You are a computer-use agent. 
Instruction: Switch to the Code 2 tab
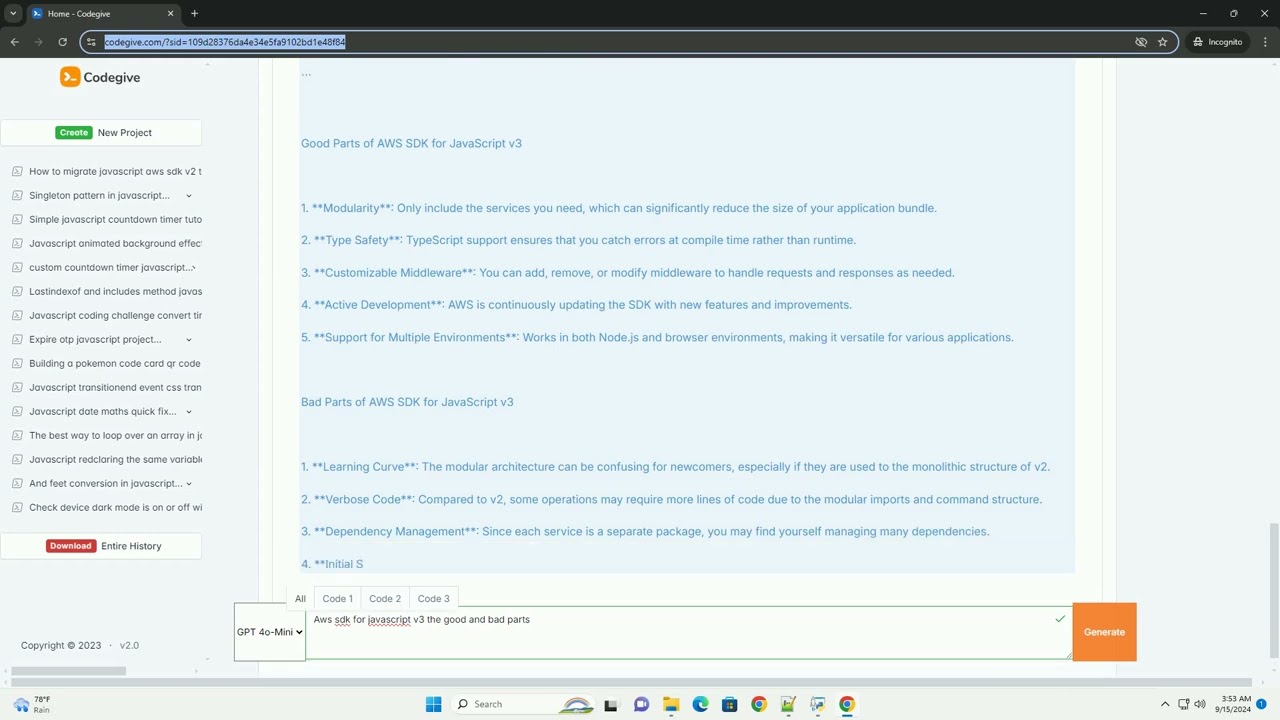(385, 598)
